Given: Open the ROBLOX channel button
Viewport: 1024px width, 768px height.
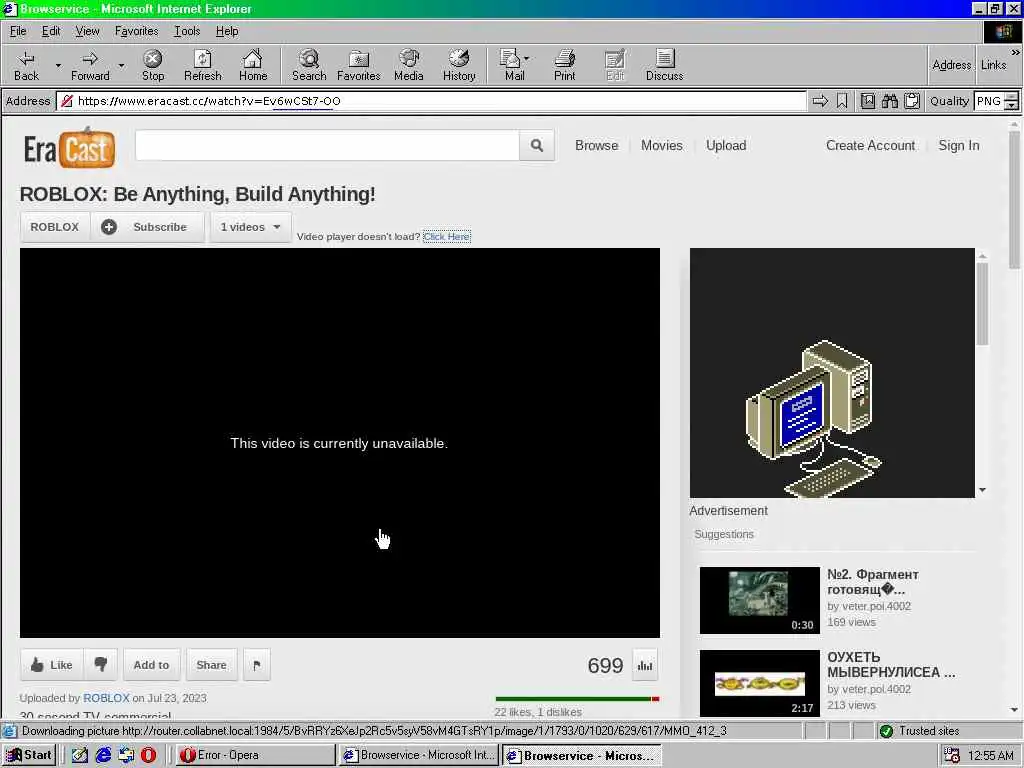Looking at the screenshot, I should [x=55, y=227].
